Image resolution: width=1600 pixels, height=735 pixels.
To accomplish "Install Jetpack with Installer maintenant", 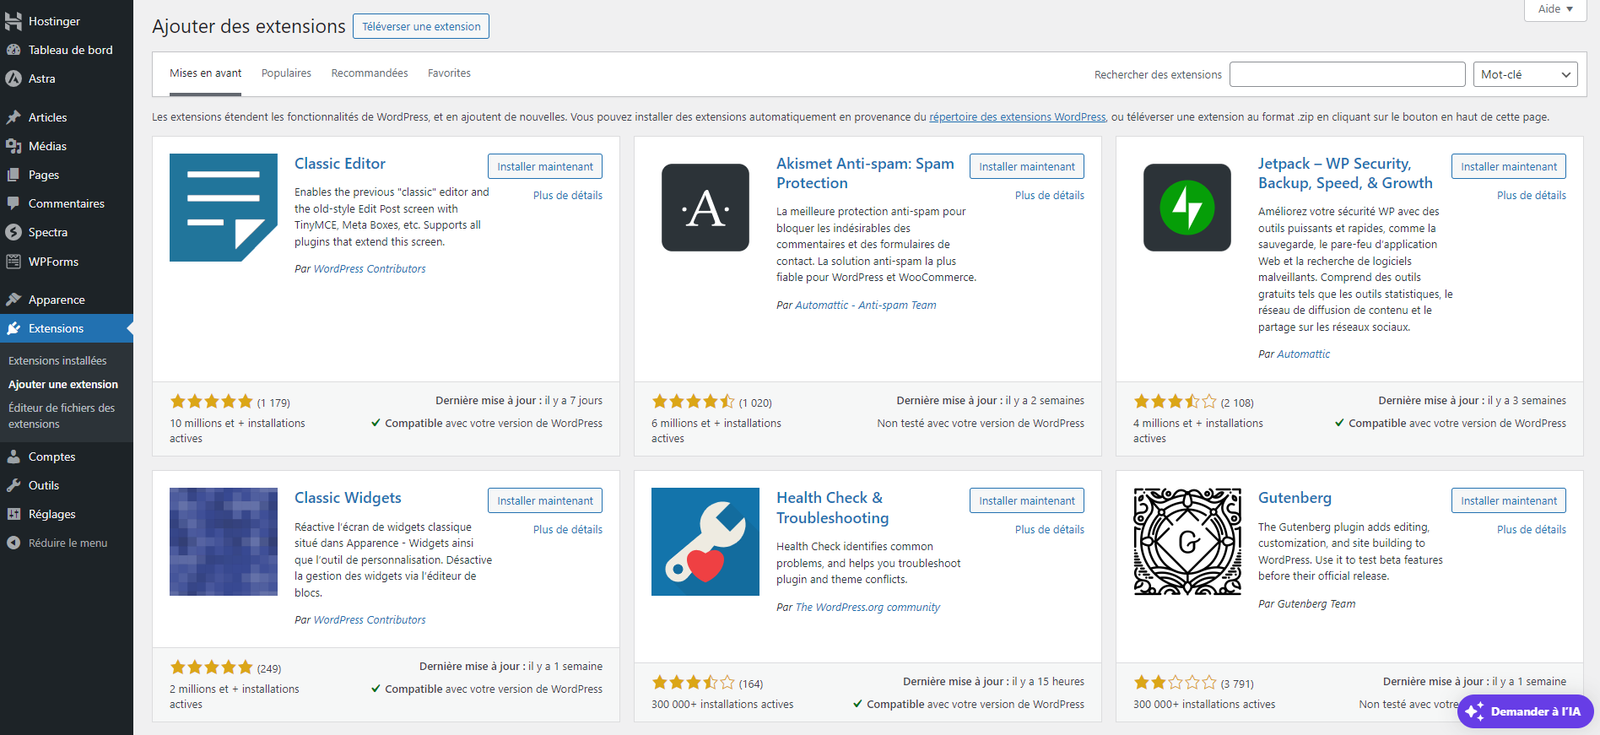I will (1508, 167).
